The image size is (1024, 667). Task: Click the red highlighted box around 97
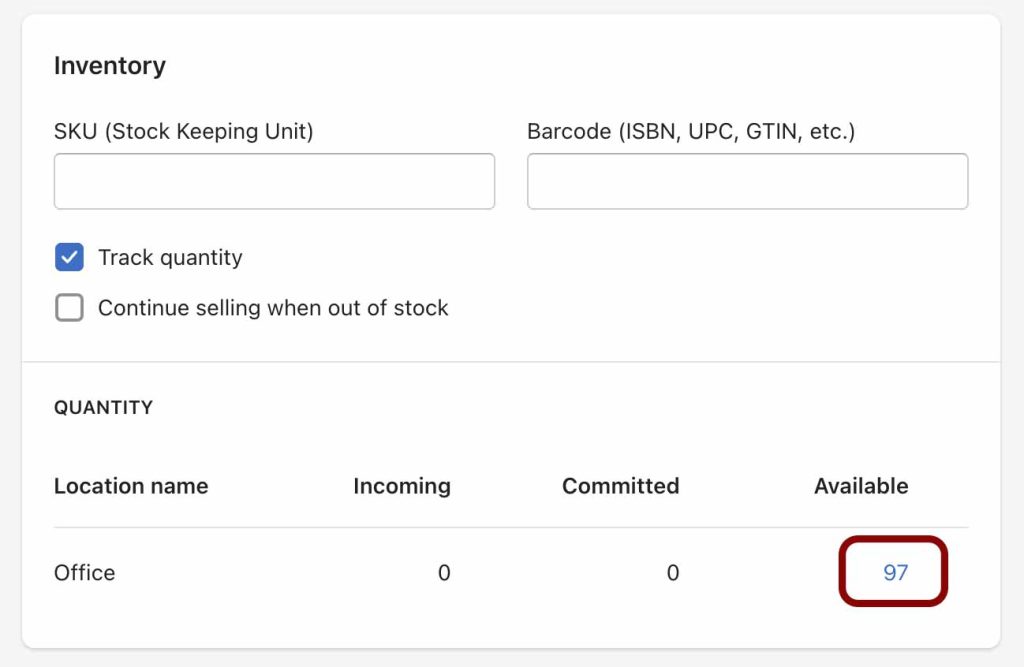coord(893,571)
